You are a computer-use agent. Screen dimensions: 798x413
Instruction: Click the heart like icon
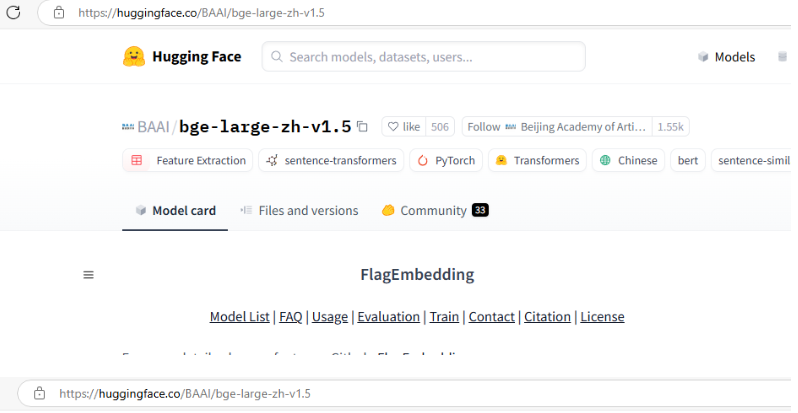[393, 127]
